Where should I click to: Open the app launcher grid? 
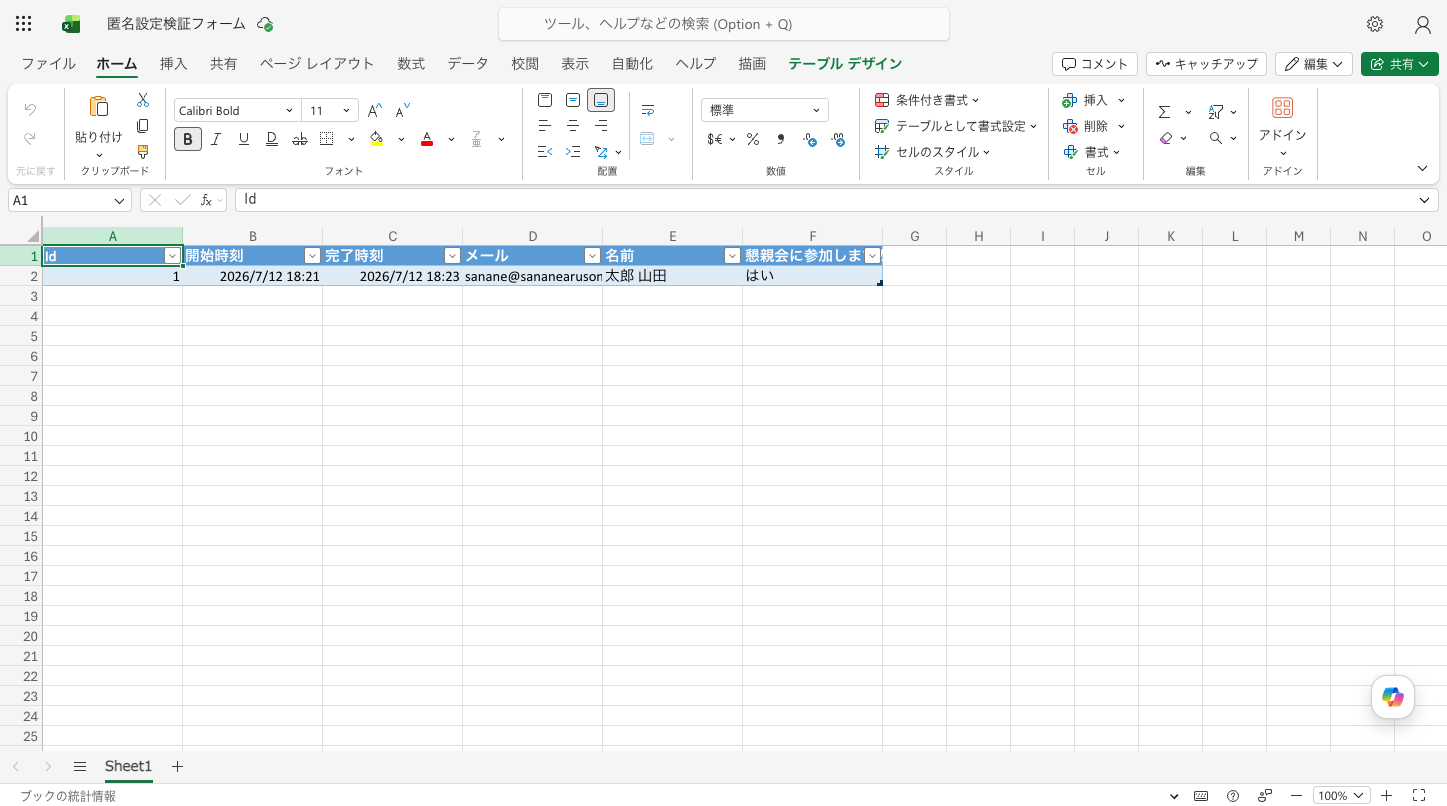point(24,24)
